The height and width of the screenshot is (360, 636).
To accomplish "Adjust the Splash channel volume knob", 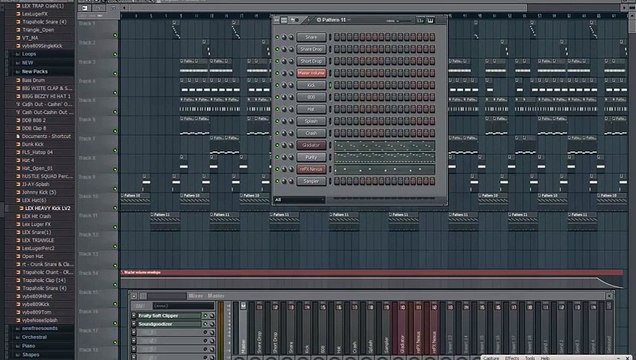I will [291, 121].
